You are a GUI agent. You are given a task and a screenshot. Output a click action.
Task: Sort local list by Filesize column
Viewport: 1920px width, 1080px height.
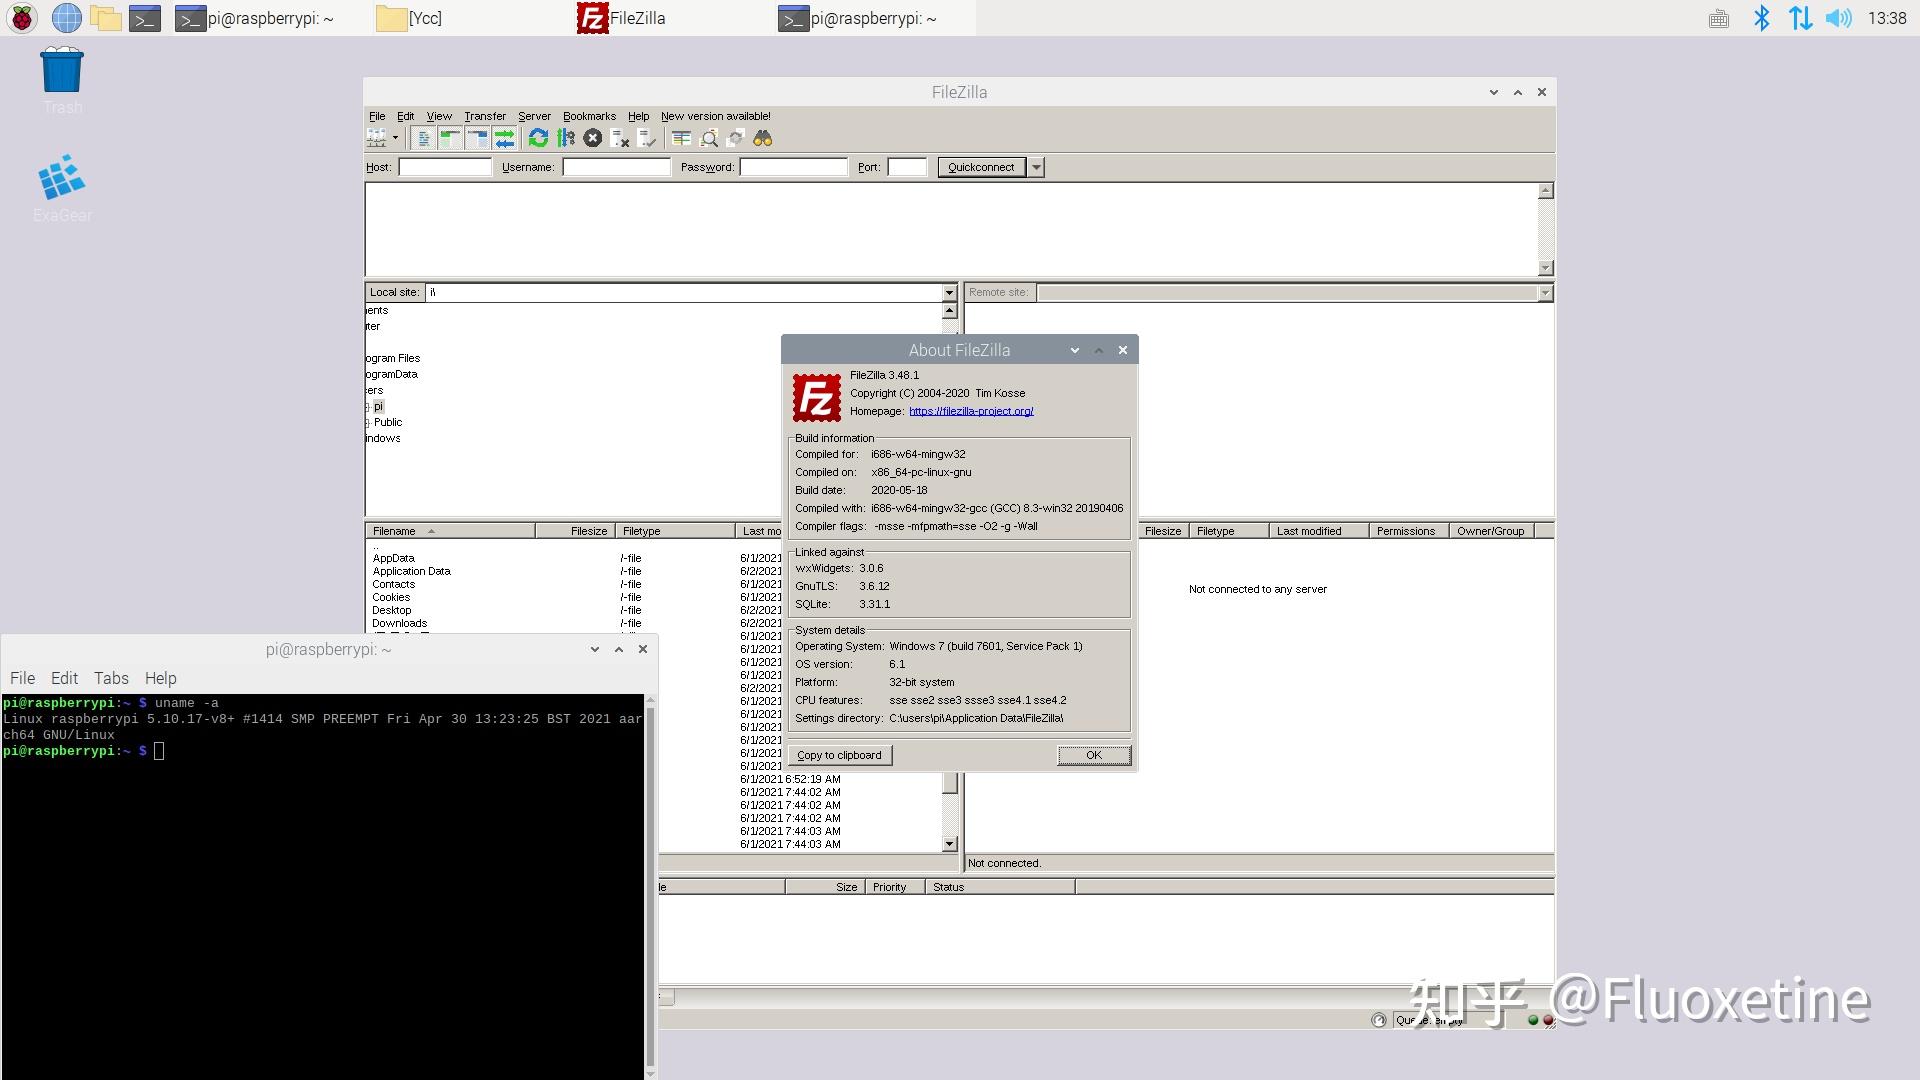point(575,531)
